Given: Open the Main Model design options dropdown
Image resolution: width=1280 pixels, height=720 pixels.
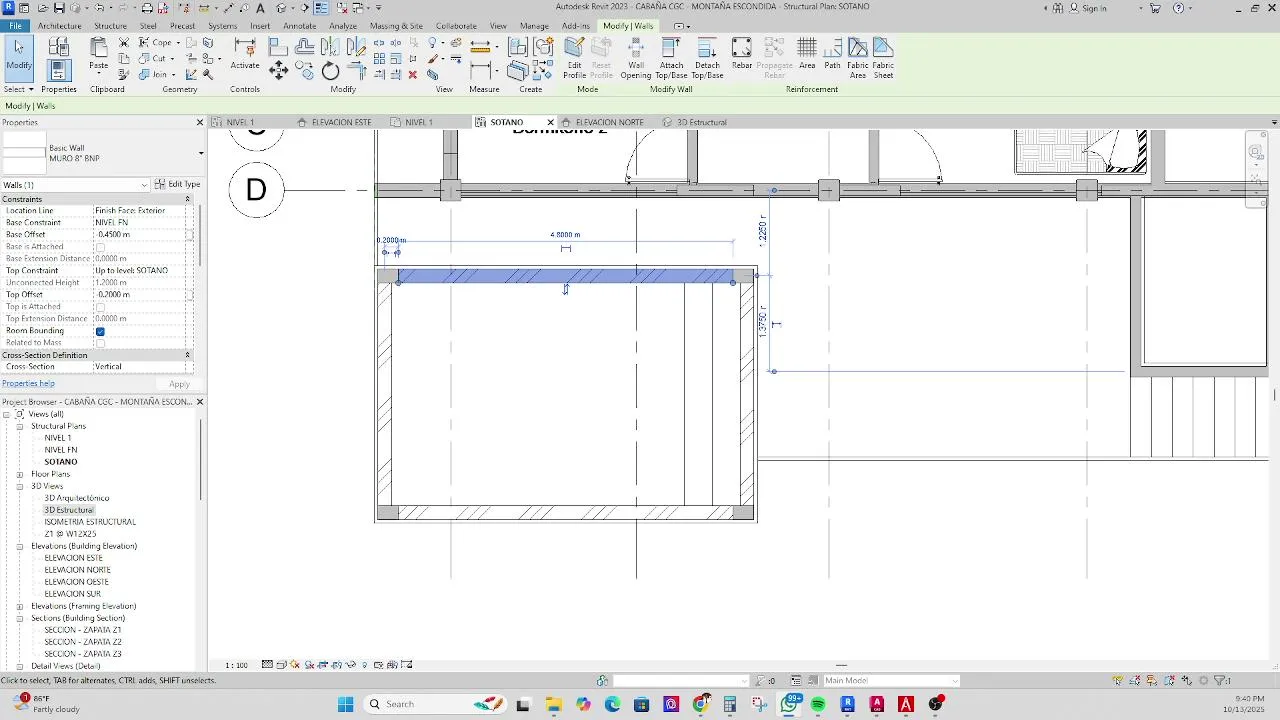Looking at the screenshot, I should 890,681.
